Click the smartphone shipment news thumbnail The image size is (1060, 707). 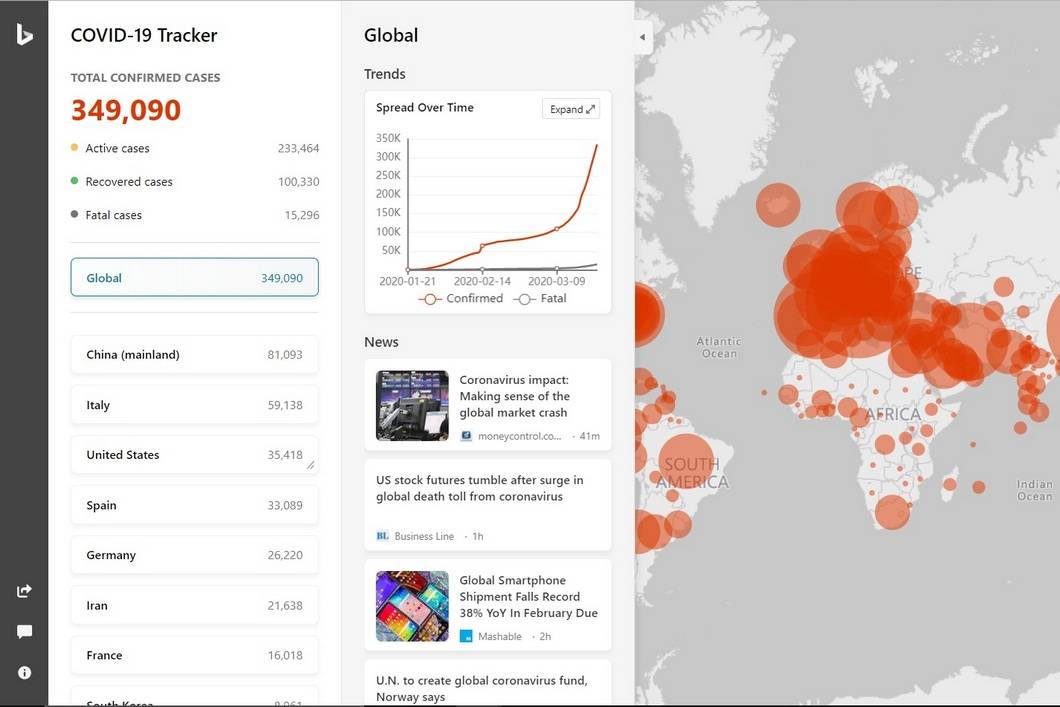tap(412, 606)
